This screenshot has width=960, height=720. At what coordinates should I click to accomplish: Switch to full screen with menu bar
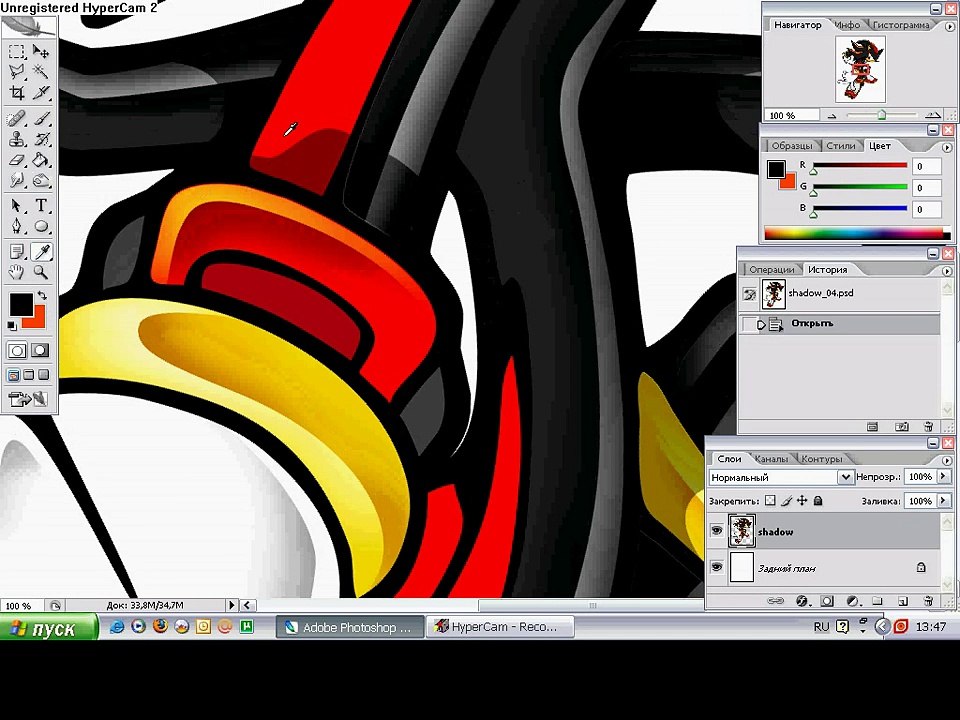28,375
